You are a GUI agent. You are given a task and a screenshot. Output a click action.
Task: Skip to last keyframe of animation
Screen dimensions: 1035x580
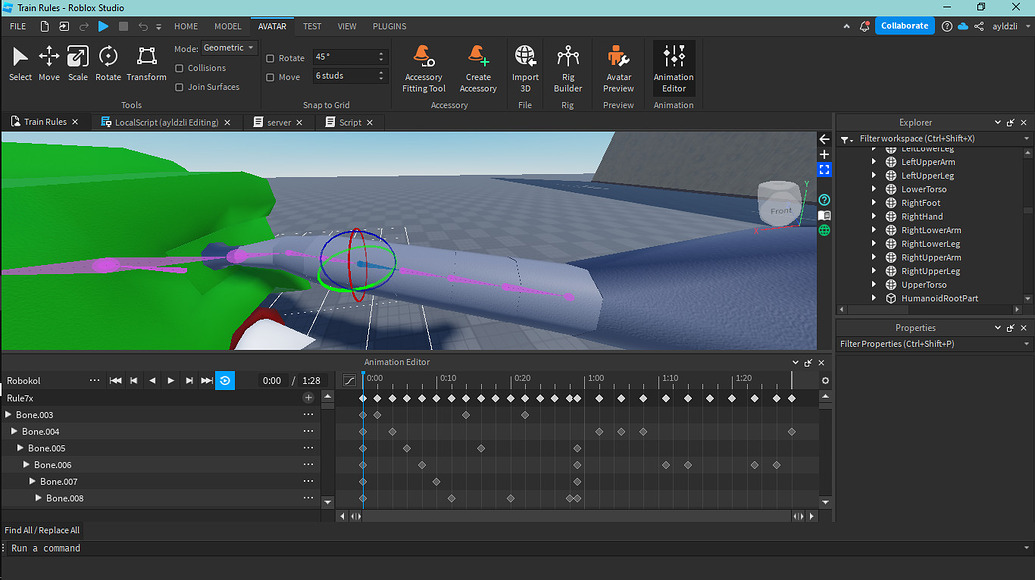click(207, 381)
